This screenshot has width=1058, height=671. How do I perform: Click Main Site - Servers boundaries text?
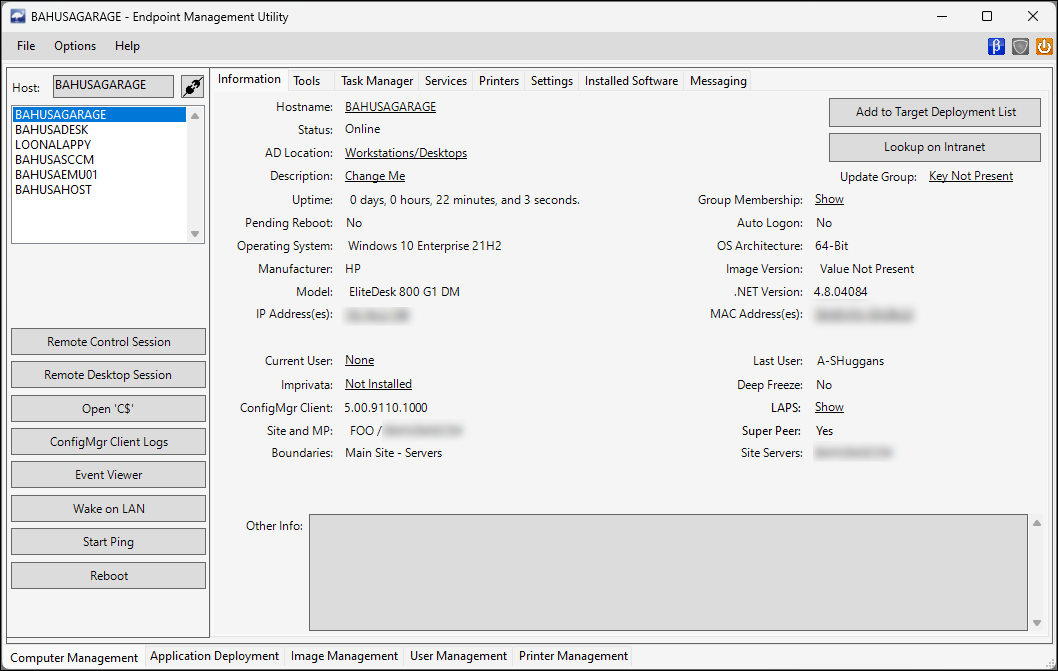(x=393, y=453)
